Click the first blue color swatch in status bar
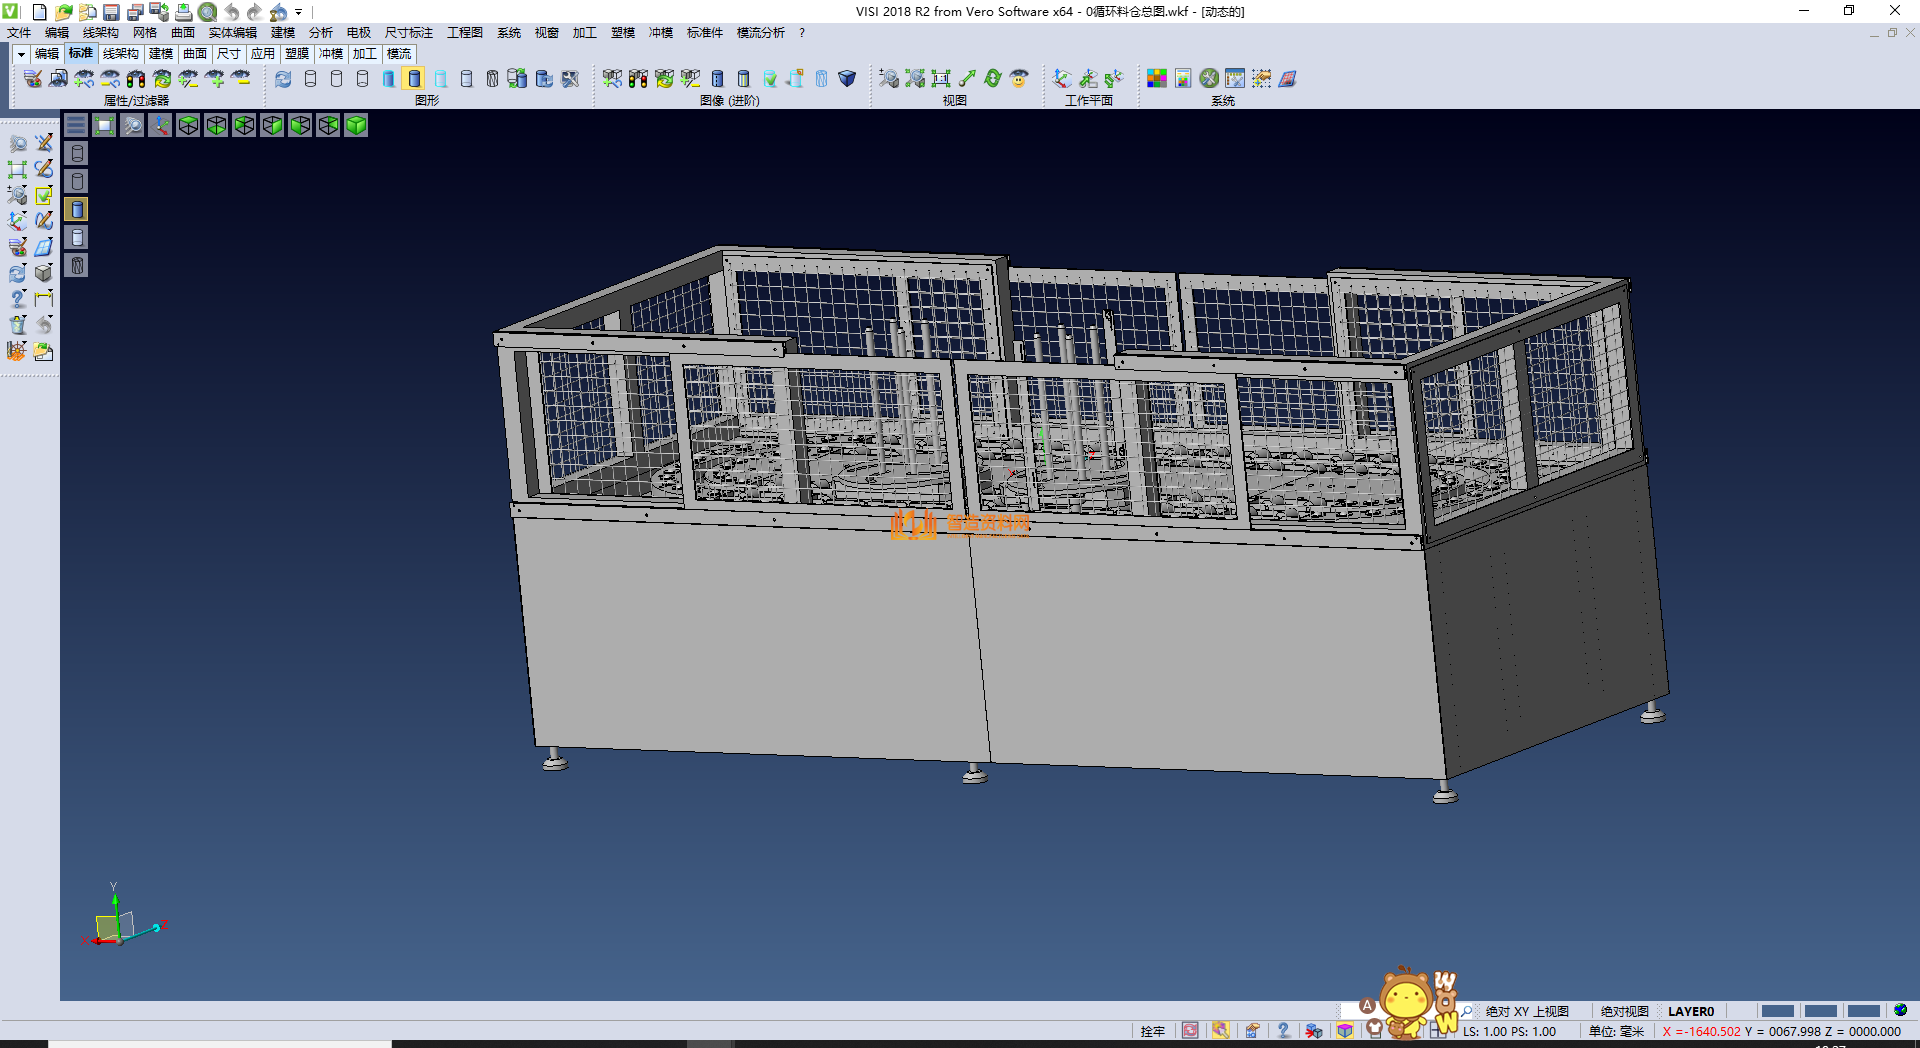The image size is (1920, 1048). (x=1777, y=1011)
